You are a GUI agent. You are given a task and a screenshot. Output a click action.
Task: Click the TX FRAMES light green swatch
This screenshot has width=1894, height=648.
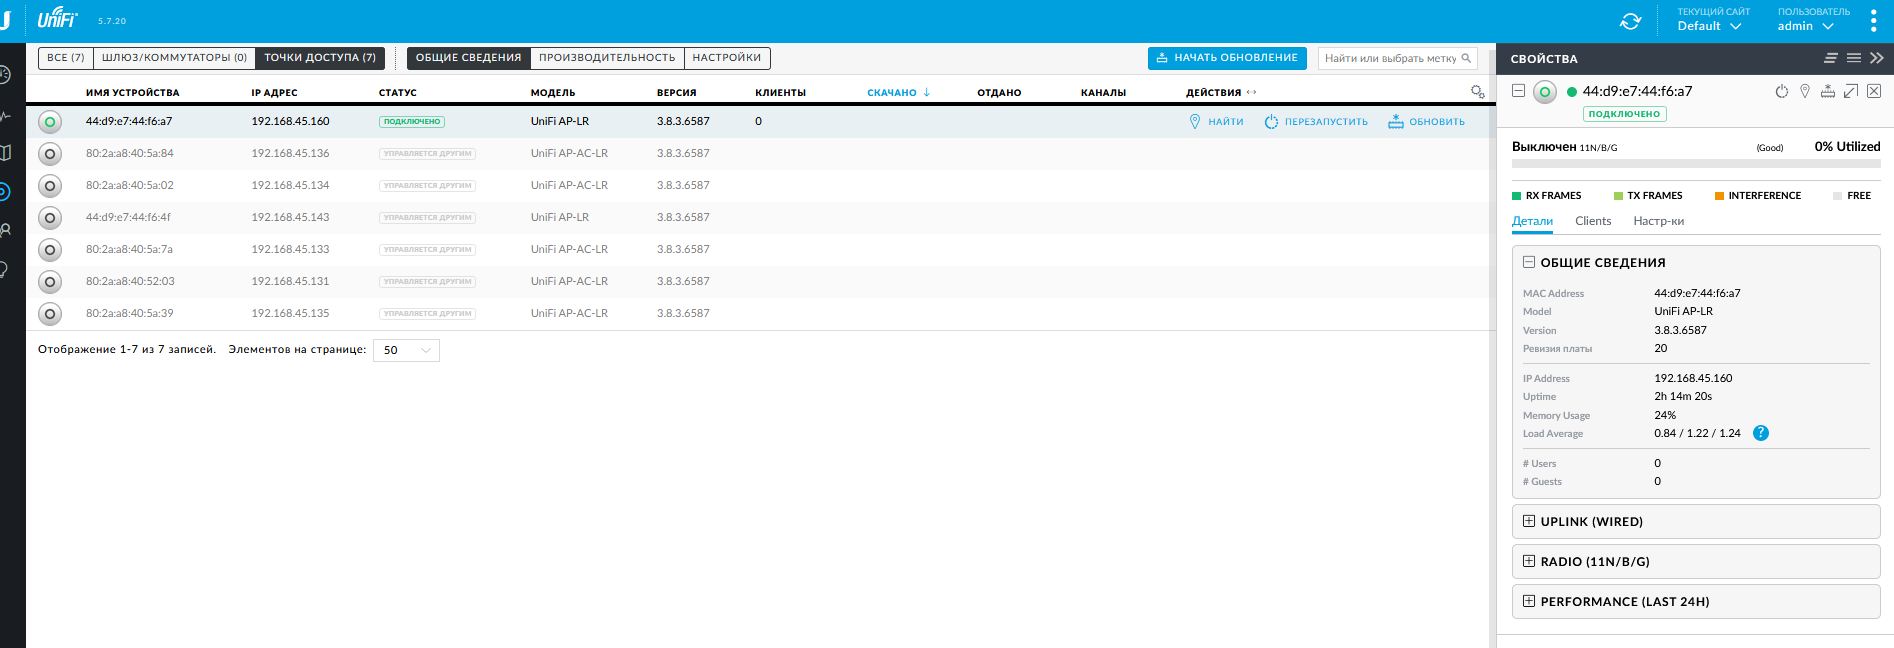point(1619,196)
